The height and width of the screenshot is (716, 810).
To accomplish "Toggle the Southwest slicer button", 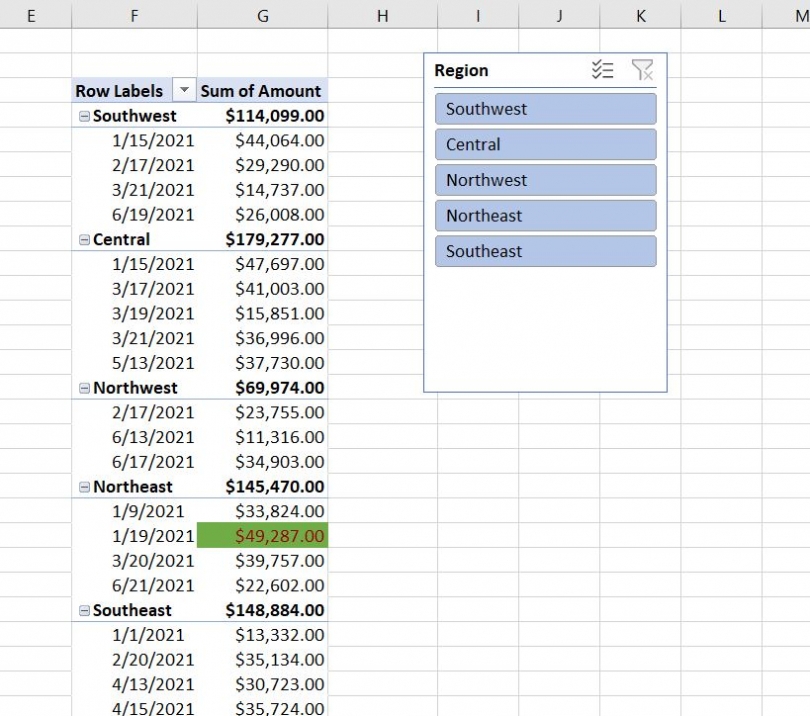I will pos(544,108).
